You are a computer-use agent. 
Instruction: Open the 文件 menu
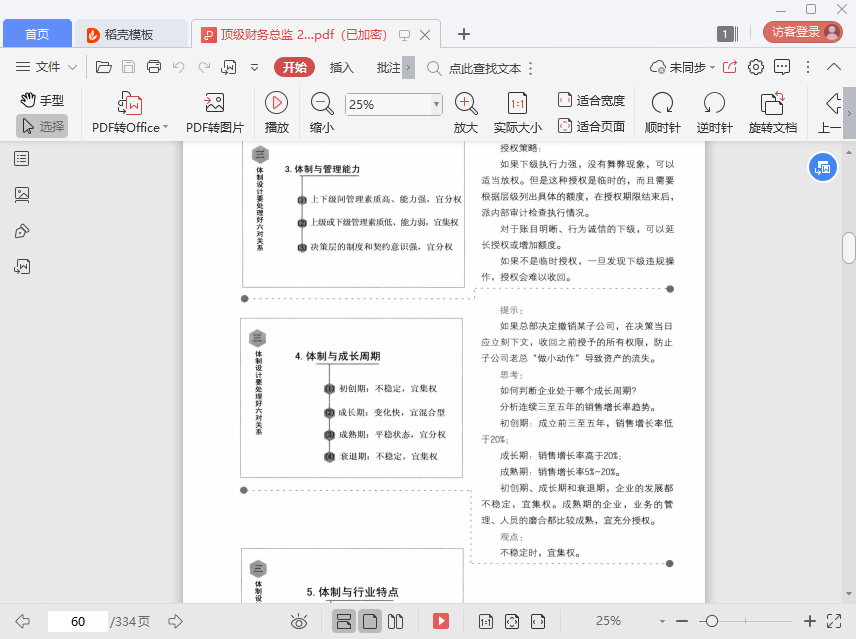[48, 68]
